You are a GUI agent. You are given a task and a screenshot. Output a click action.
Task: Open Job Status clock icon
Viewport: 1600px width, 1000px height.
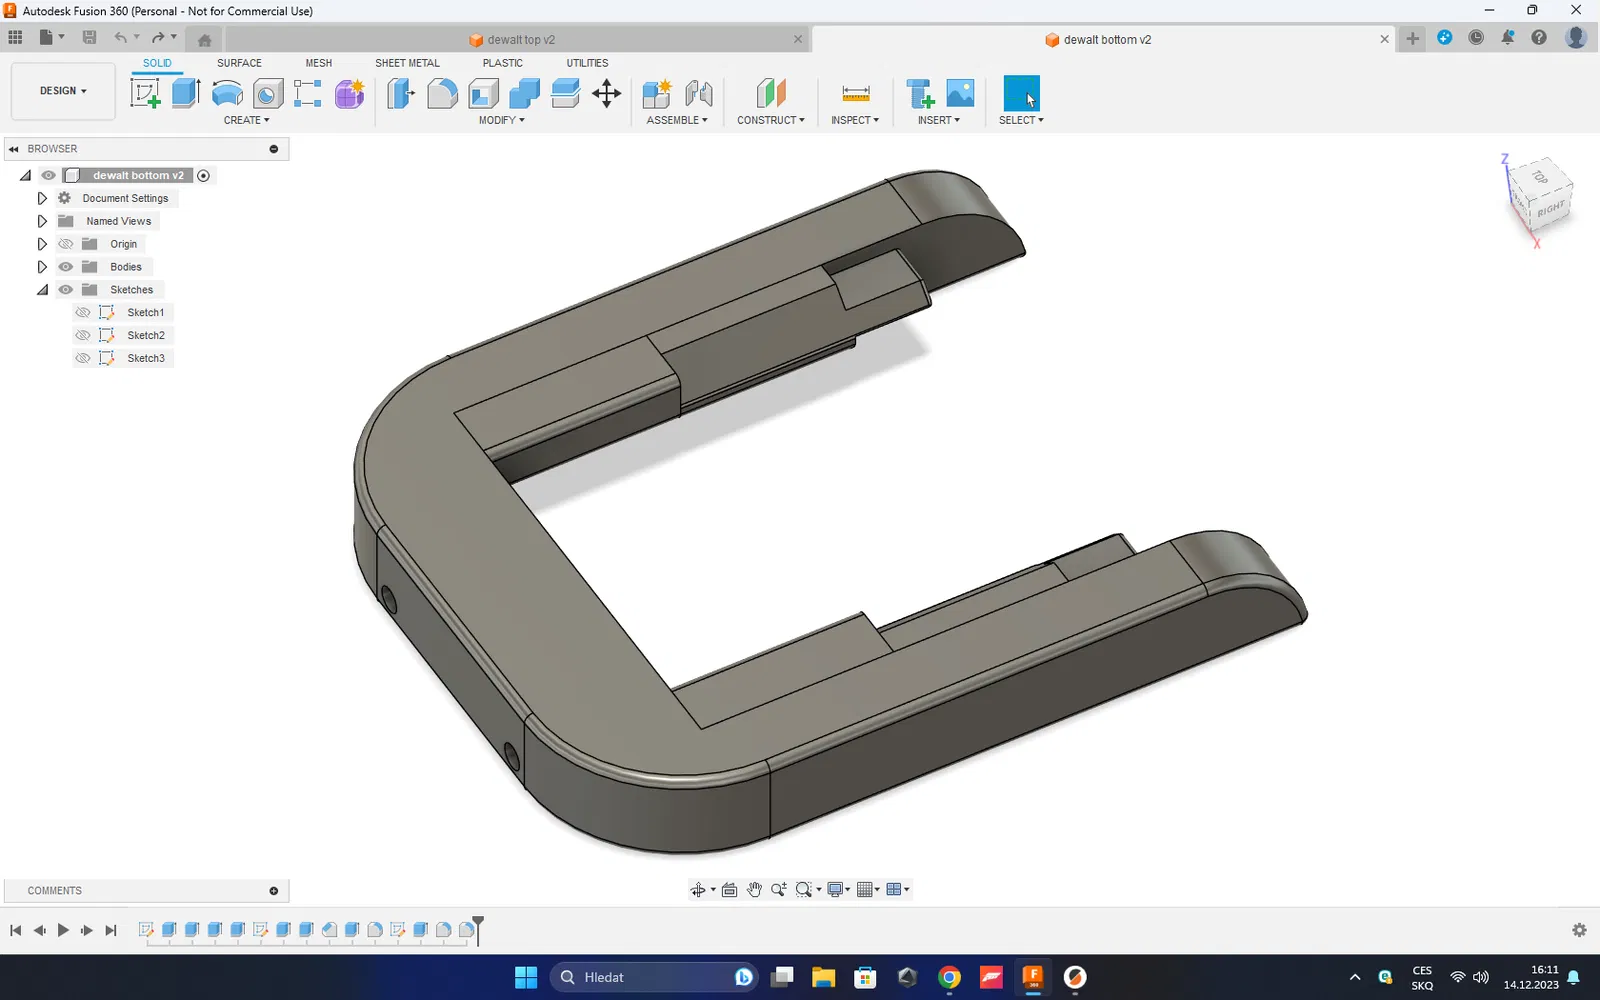1476,38
